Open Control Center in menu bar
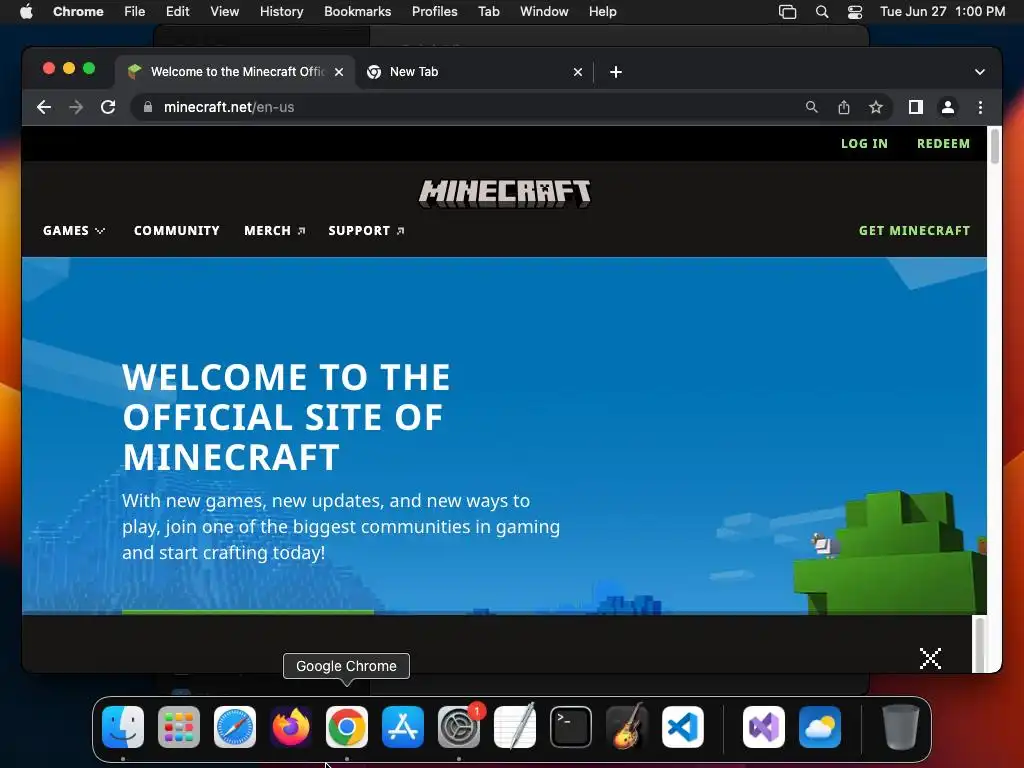1024x768 pixels. [x=855, y=12]
